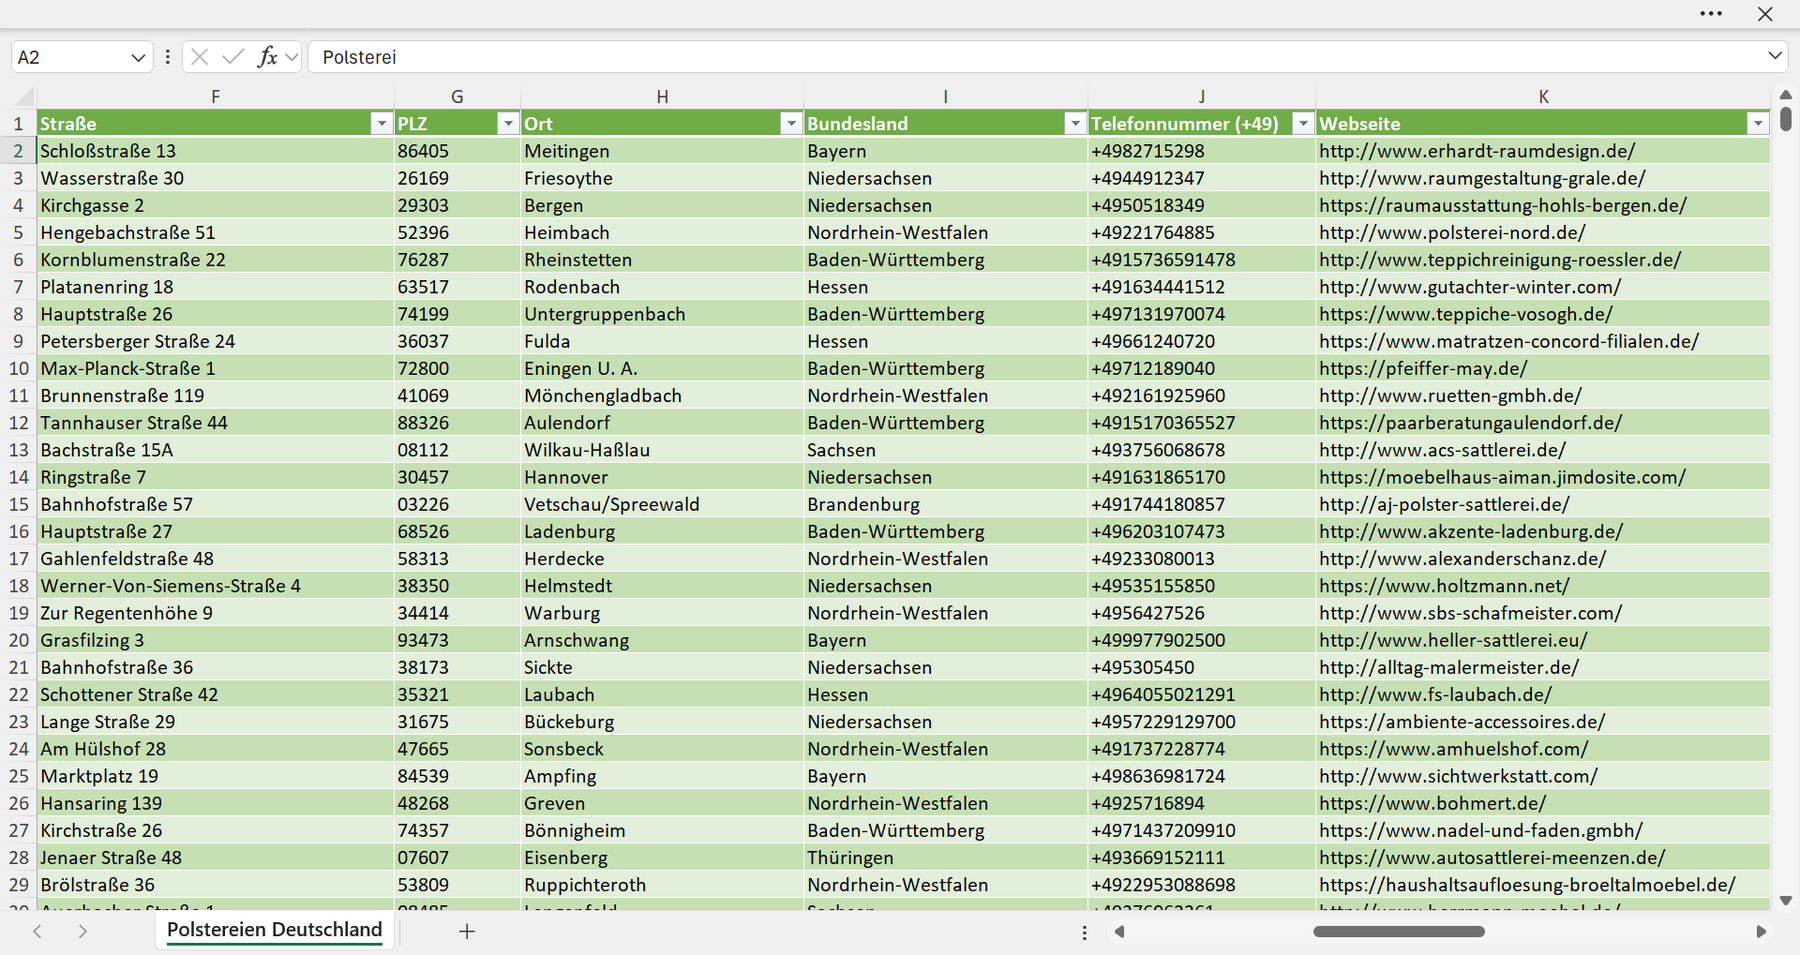Open link pfeiffer-may.de
1800x955 pixels.
click(1423, 368)
